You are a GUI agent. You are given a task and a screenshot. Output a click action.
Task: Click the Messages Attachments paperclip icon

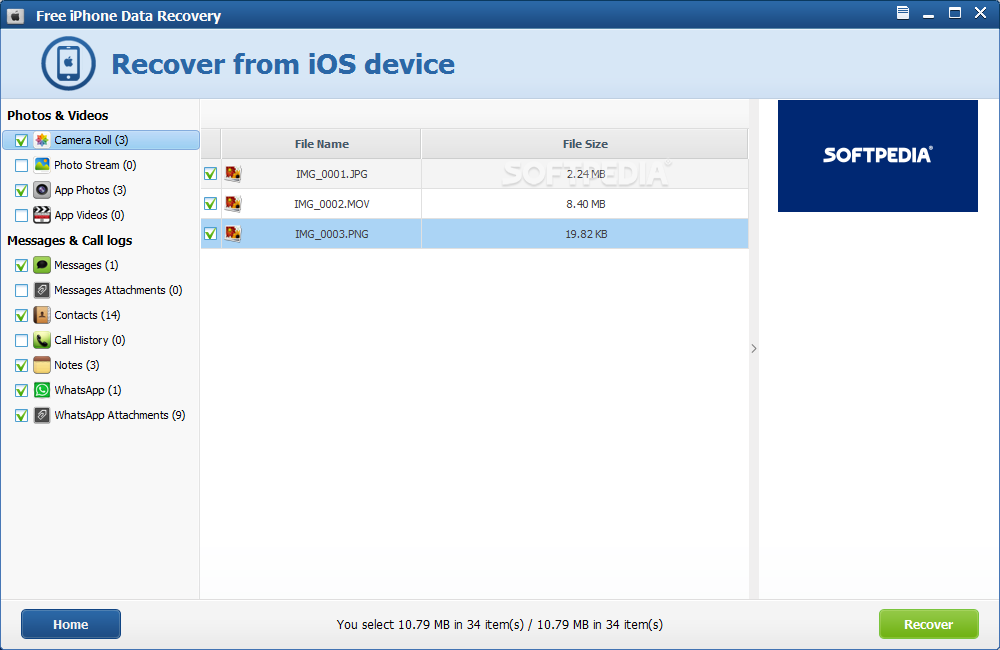coord(42,290)
